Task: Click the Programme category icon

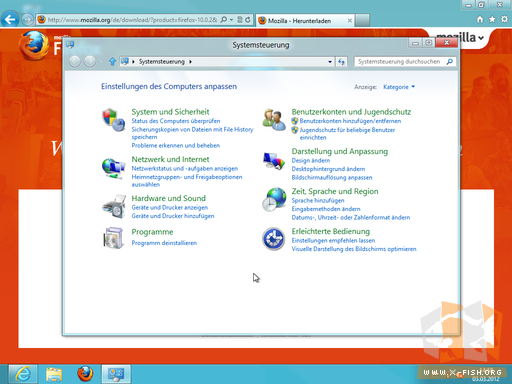Action: pyautogui.click(x=114, y=238)
